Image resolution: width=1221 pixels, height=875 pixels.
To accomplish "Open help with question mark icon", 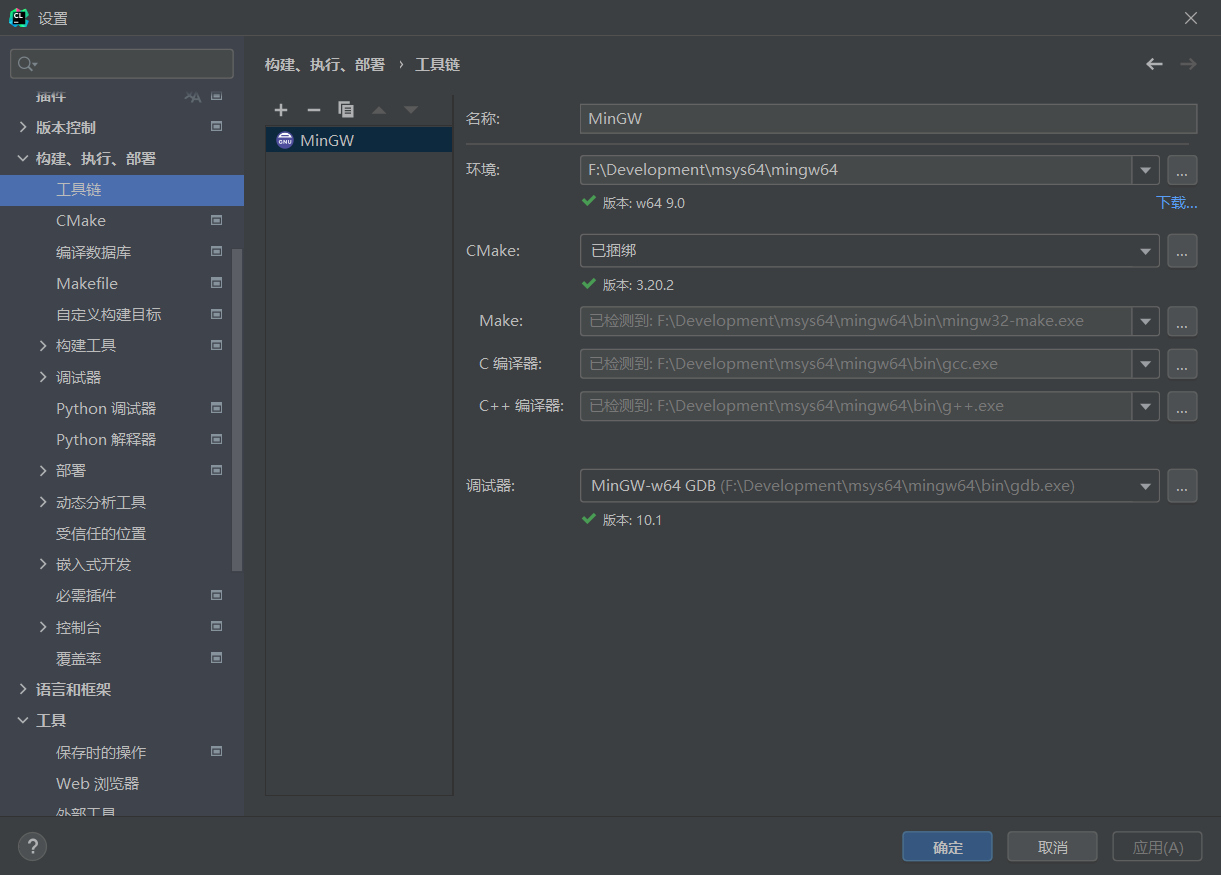I will [x=32, y=847].
